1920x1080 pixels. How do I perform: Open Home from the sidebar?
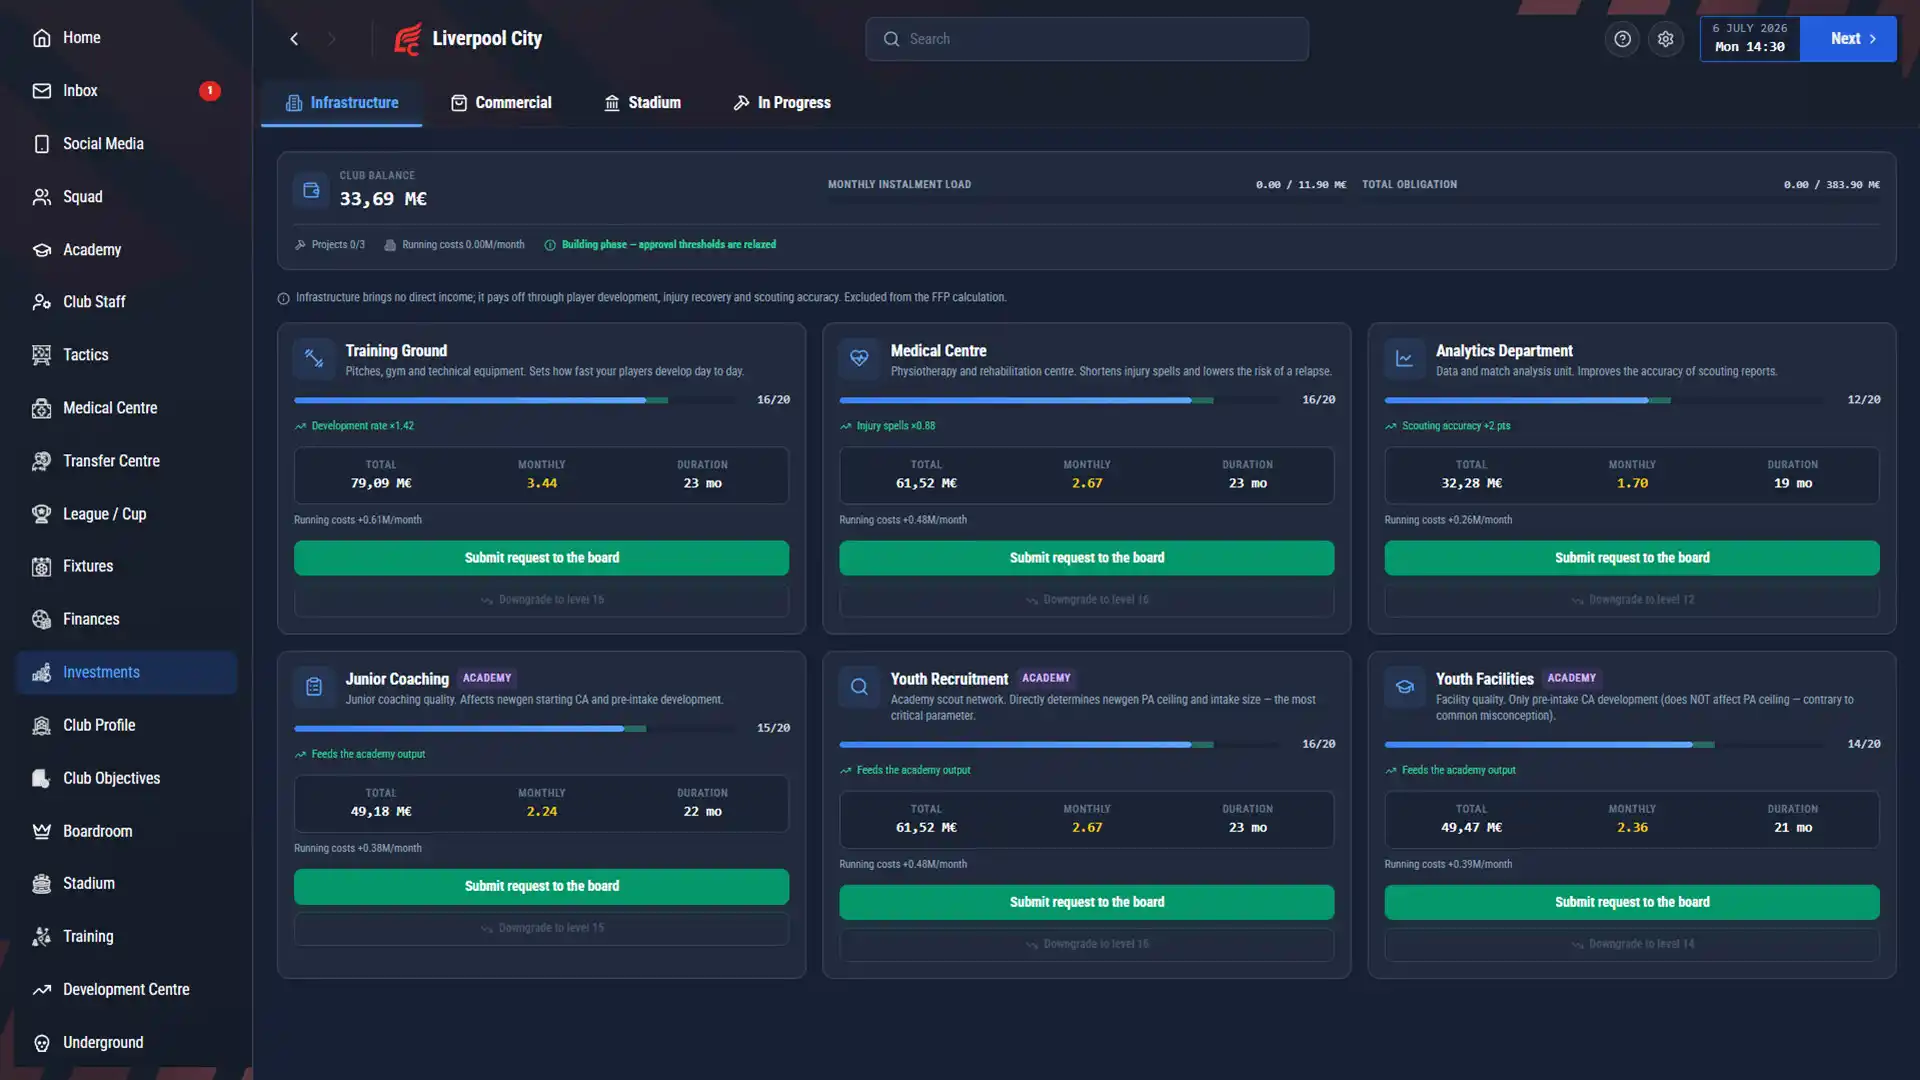(67, 38)
